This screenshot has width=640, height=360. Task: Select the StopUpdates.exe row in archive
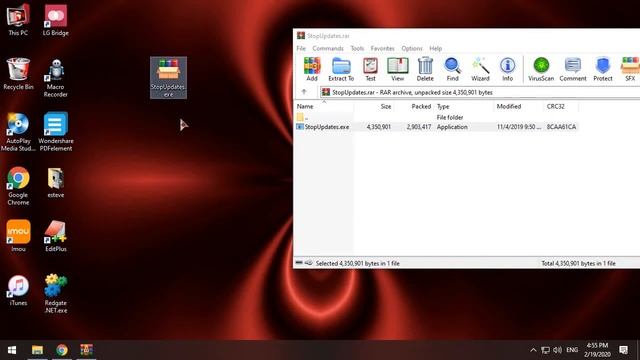436,127
